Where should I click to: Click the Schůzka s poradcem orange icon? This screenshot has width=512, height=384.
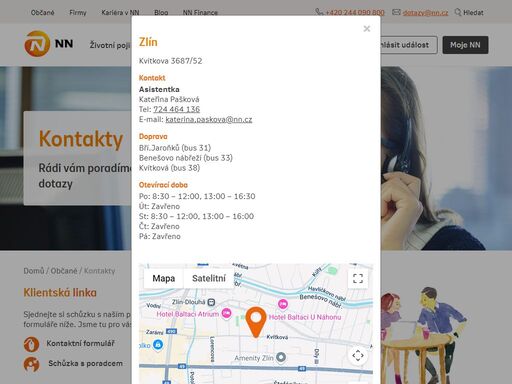point(31,364)
